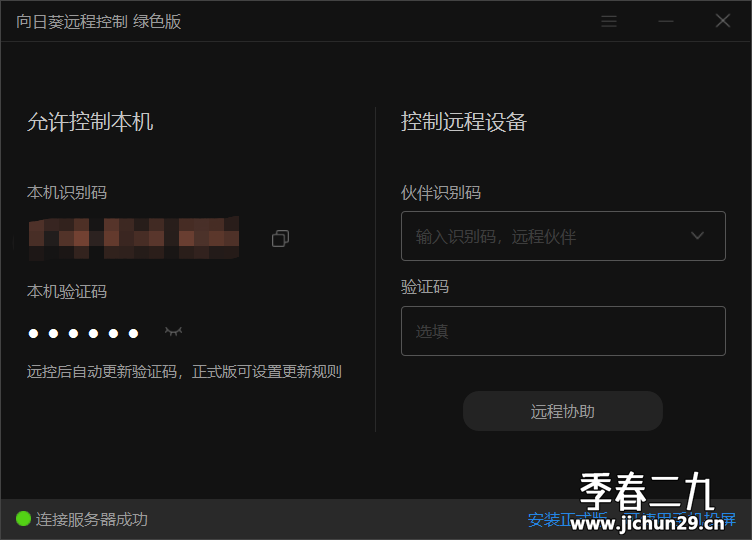Image resolution: width=752 pixels, height=540 pixels.
Task: Click the green server connection status indicator
Action: (23, 518)
